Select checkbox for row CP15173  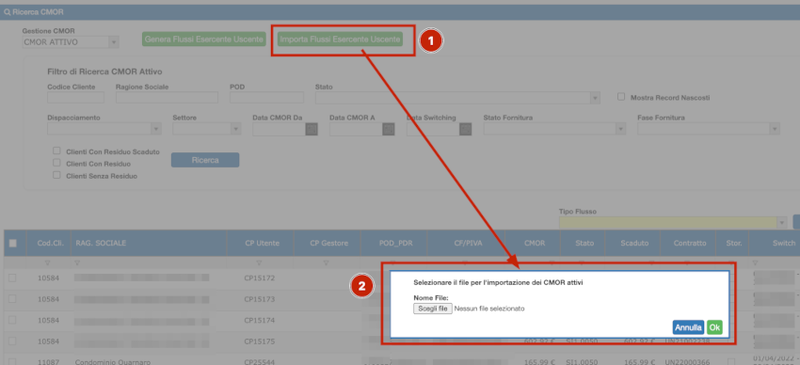tap(12, 299)
